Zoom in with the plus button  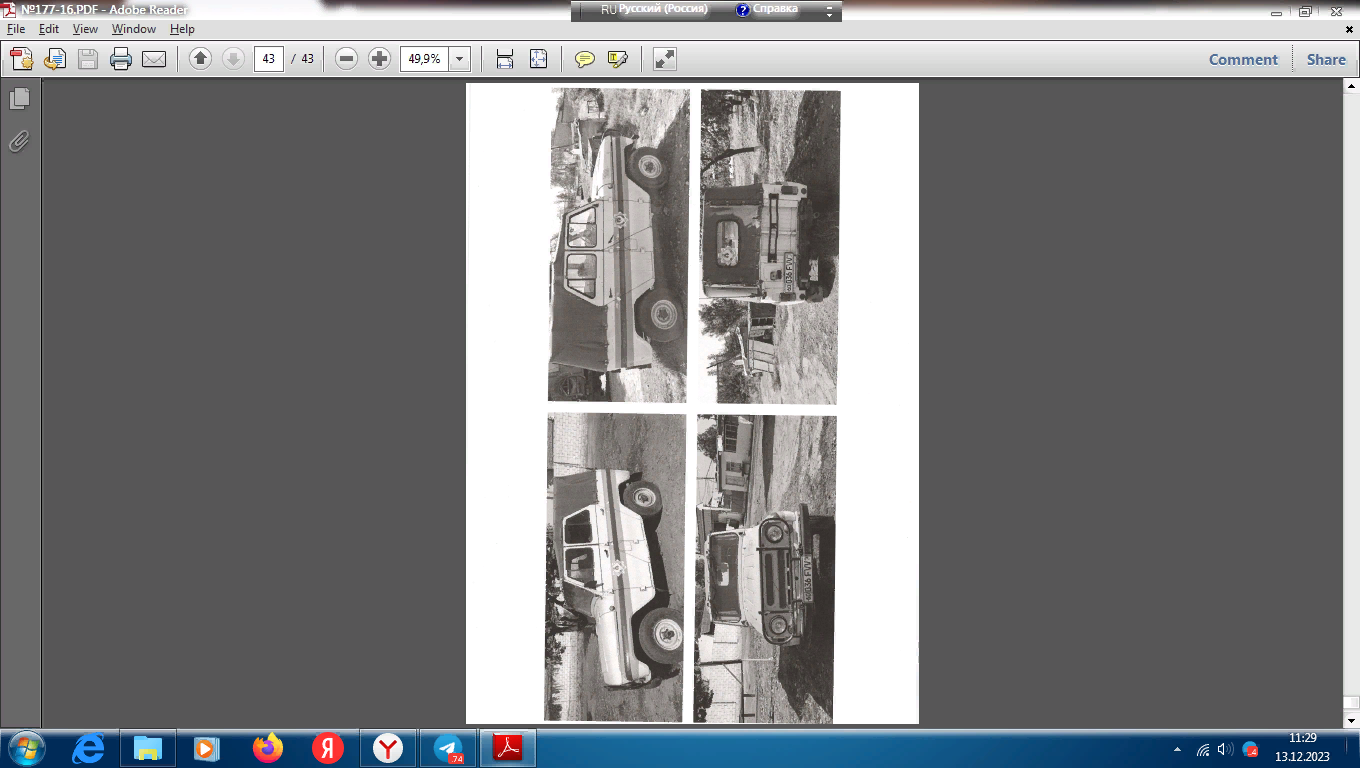379,59
